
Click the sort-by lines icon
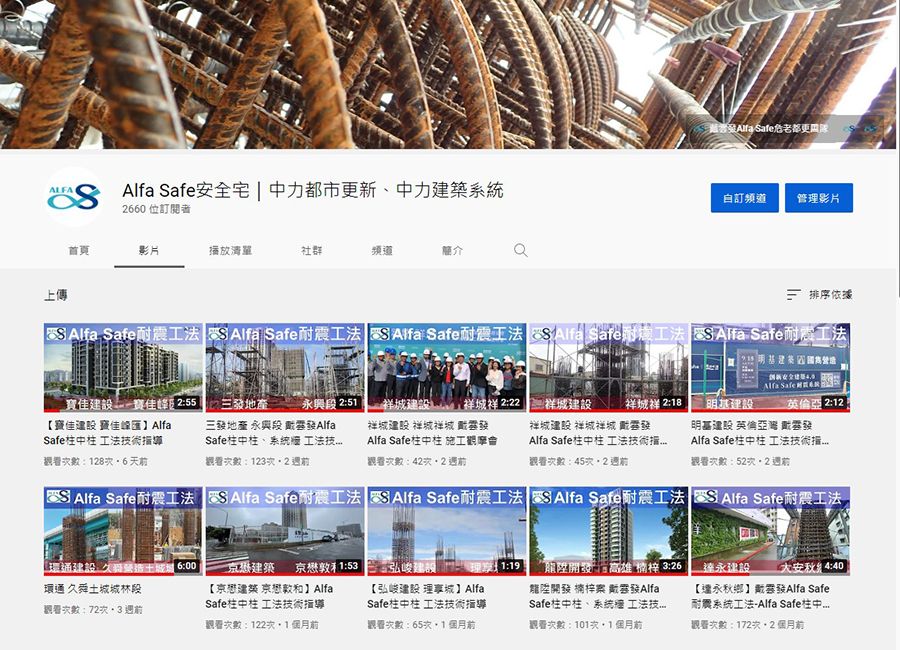(793, 295)
